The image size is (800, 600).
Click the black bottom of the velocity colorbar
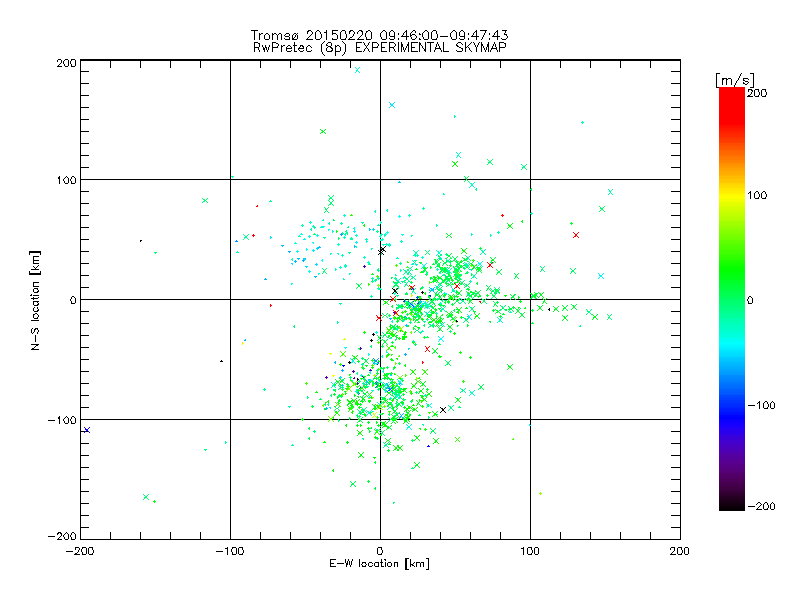click(732, 505)
